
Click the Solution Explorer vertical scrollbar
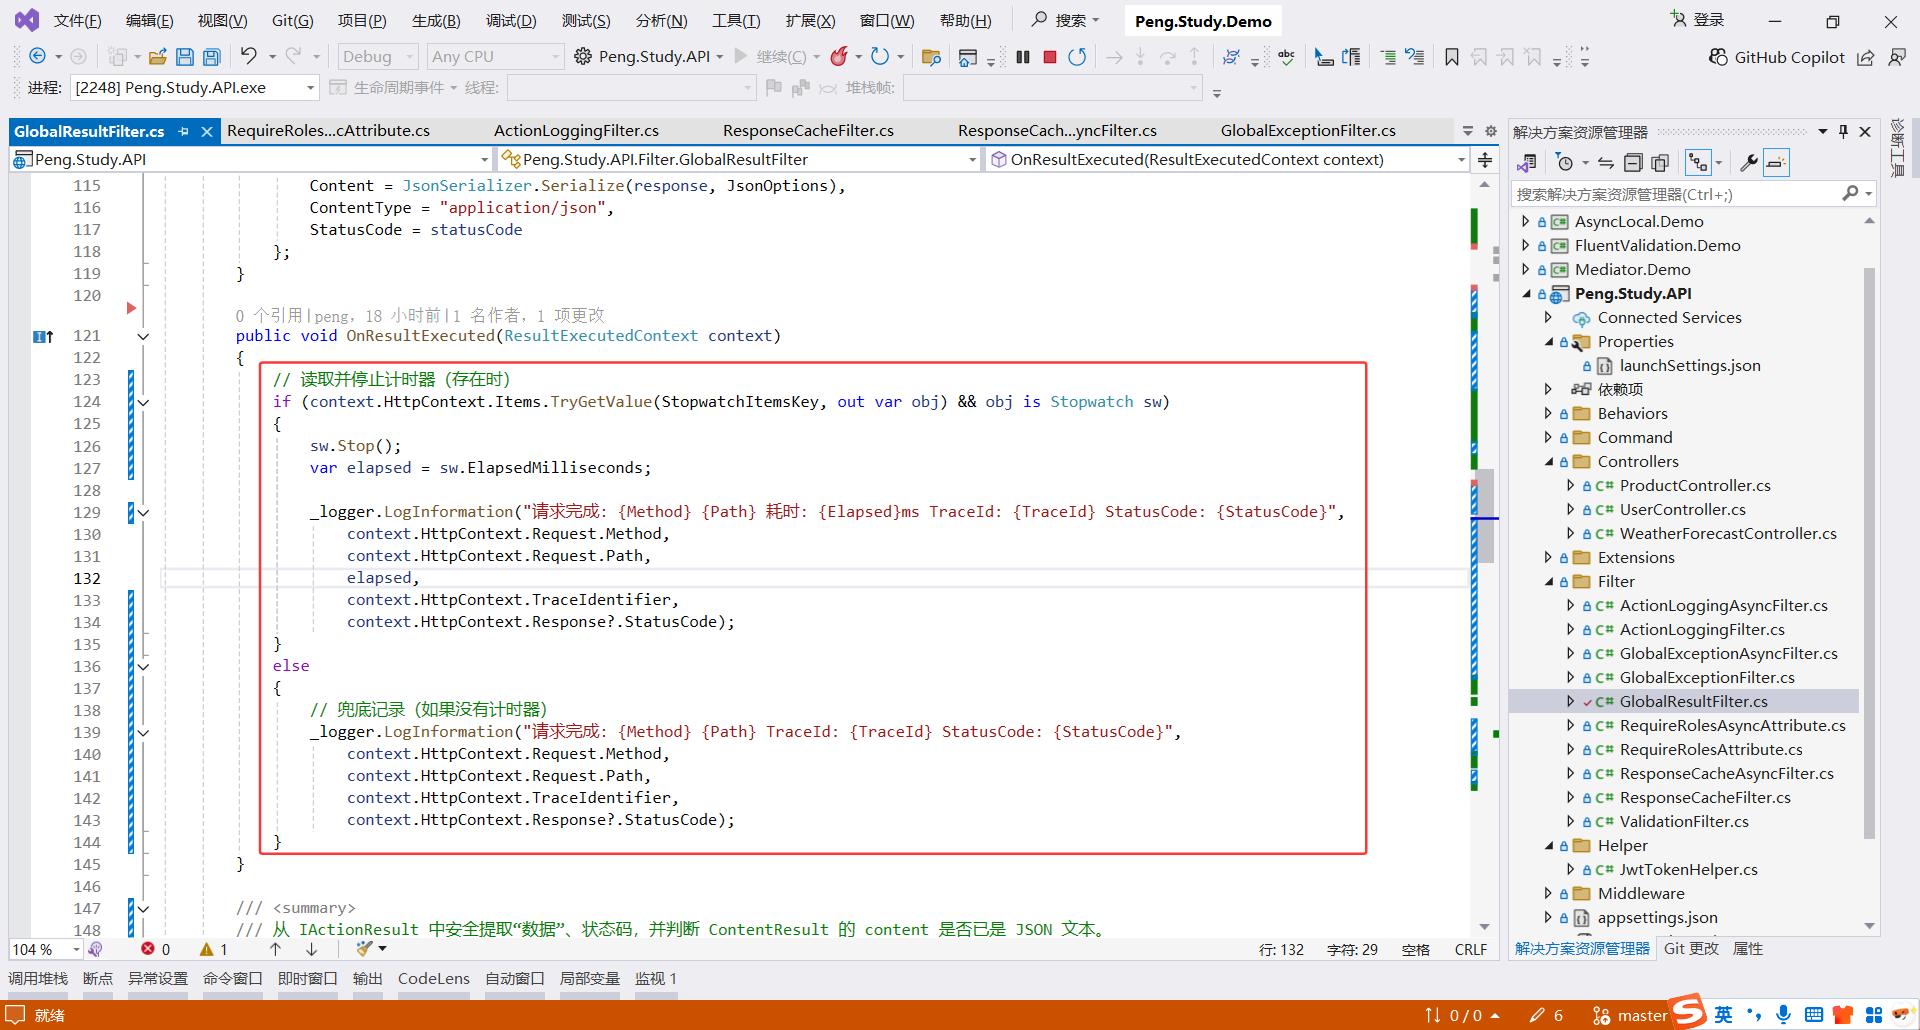pyautogui.click(x=1869, y=552)
